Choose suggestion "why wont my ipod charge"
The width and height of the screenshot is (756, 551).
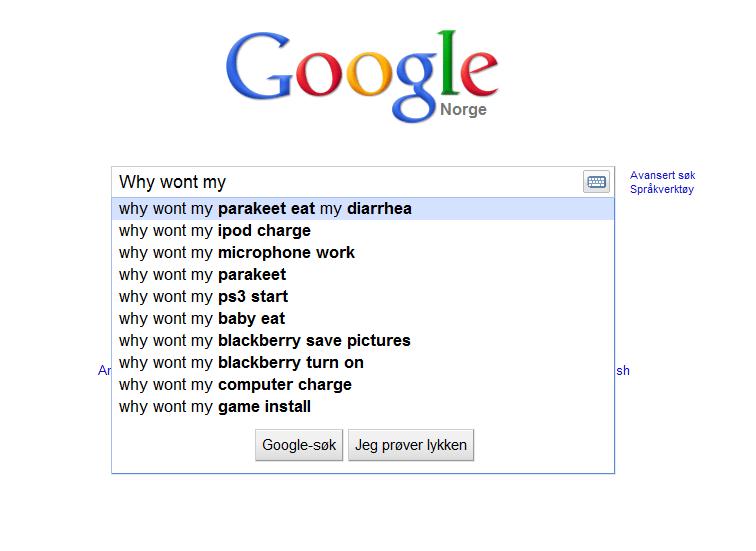coord(363,231)
